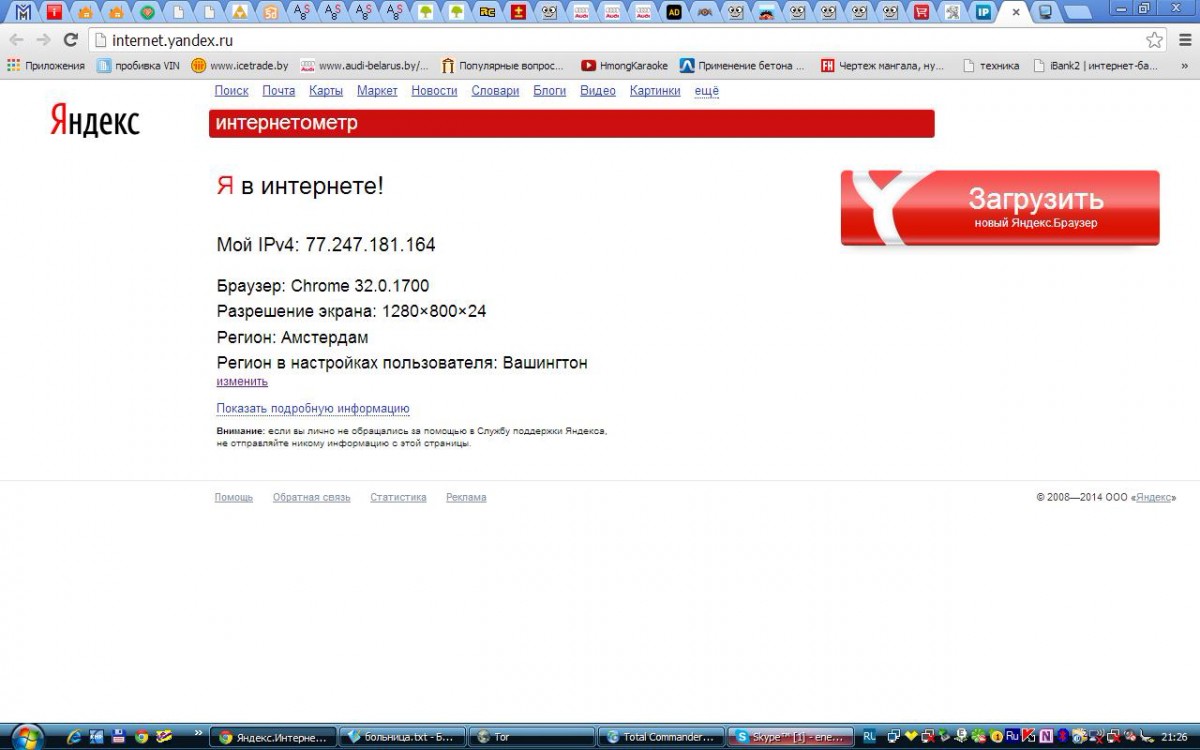
Task: Open the iBank2 интернет-банк bookmark
Action: pyautogui.click(x=1095, y=66)
